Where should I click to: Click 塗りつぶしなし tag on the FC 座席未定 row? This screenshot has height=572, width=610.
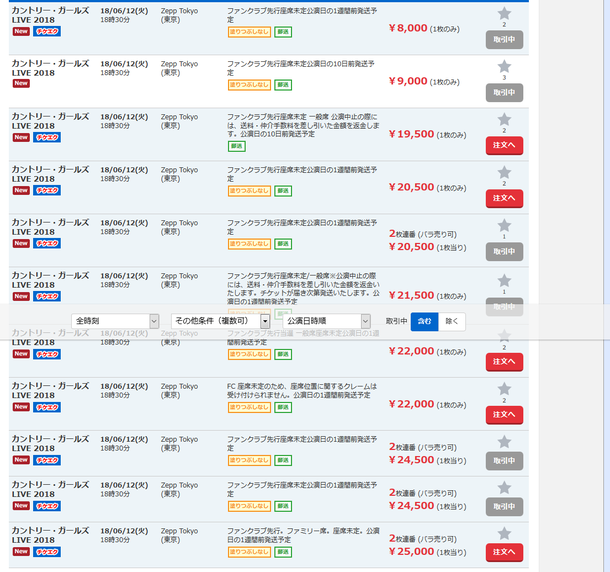(x=249, y=407)
